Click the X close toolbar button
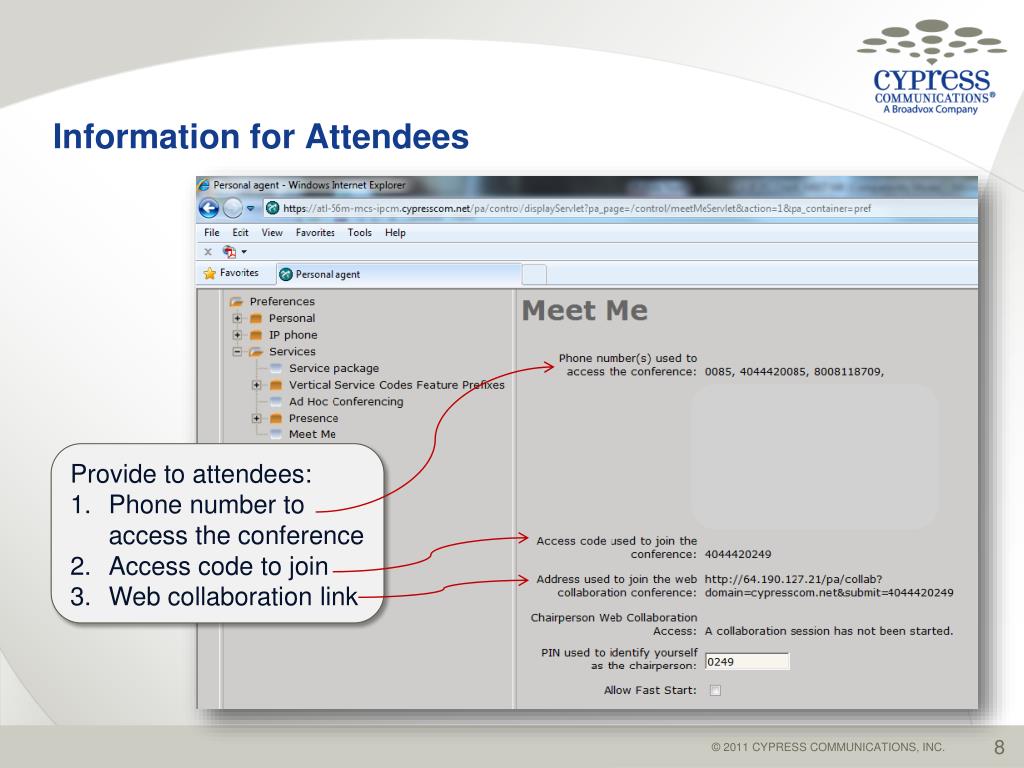 pyautogui.click(x=208, y=251)
